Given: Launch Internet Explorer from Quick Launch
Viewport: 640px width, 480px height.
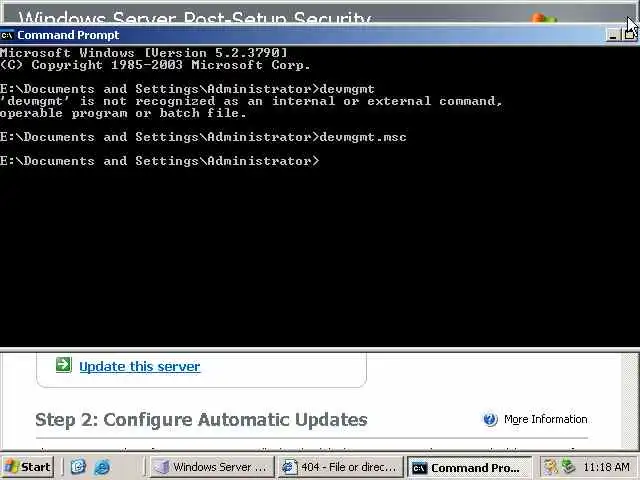Looking at the screenshot, I should click(102, 467).
